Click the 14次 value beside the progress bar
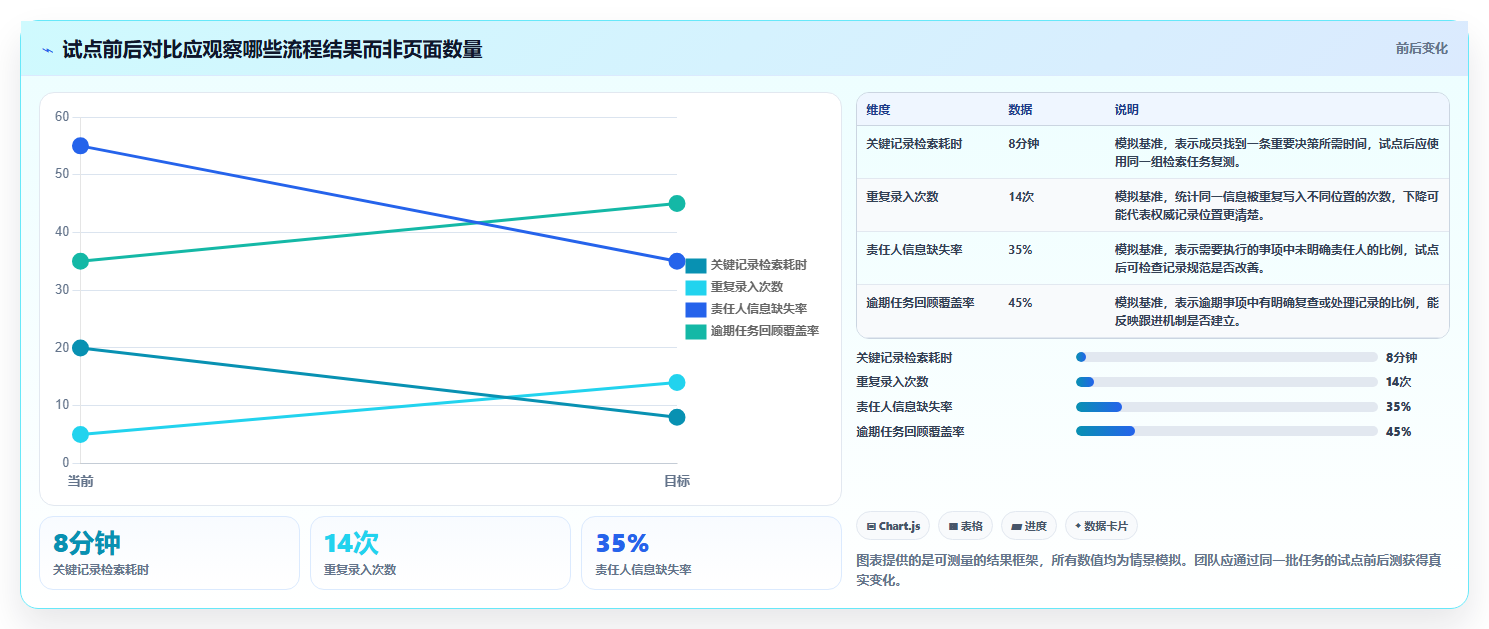This screenshot has width=1489, height=629. coord(1398,382)
